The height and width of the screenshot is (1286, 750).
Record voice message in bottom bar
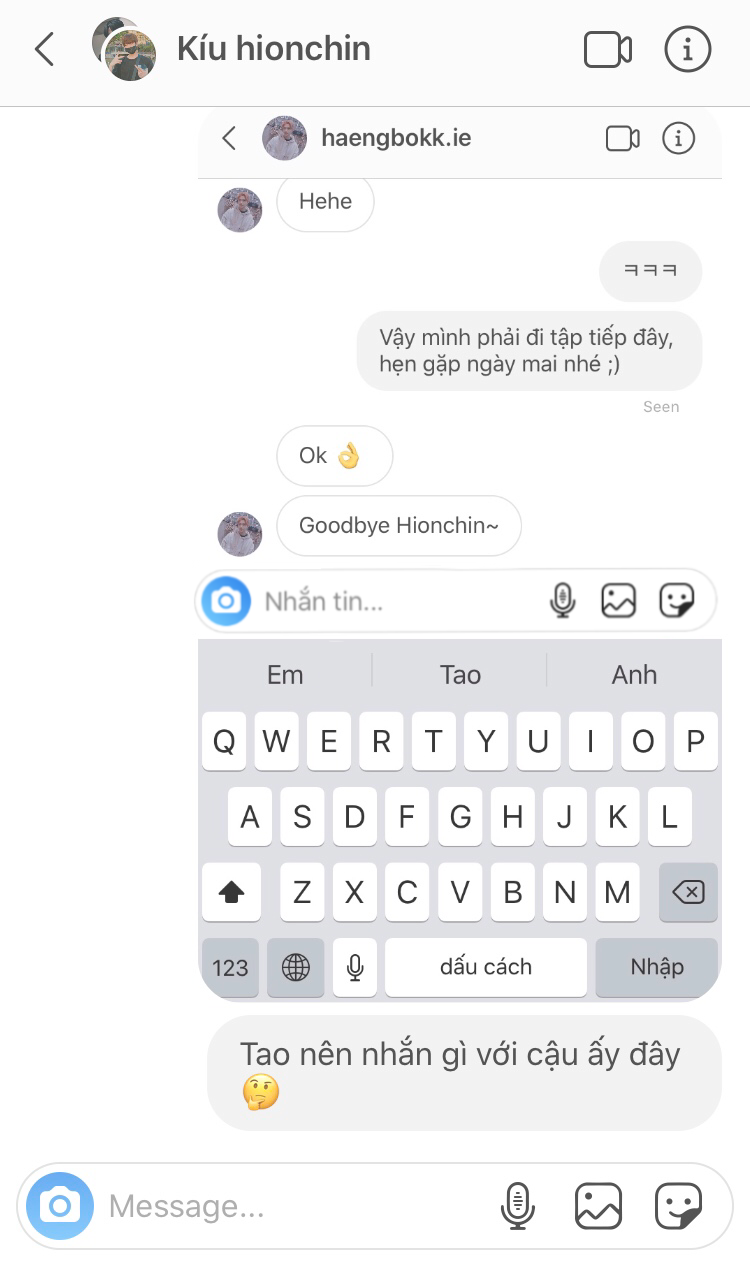click(517, 1206)
